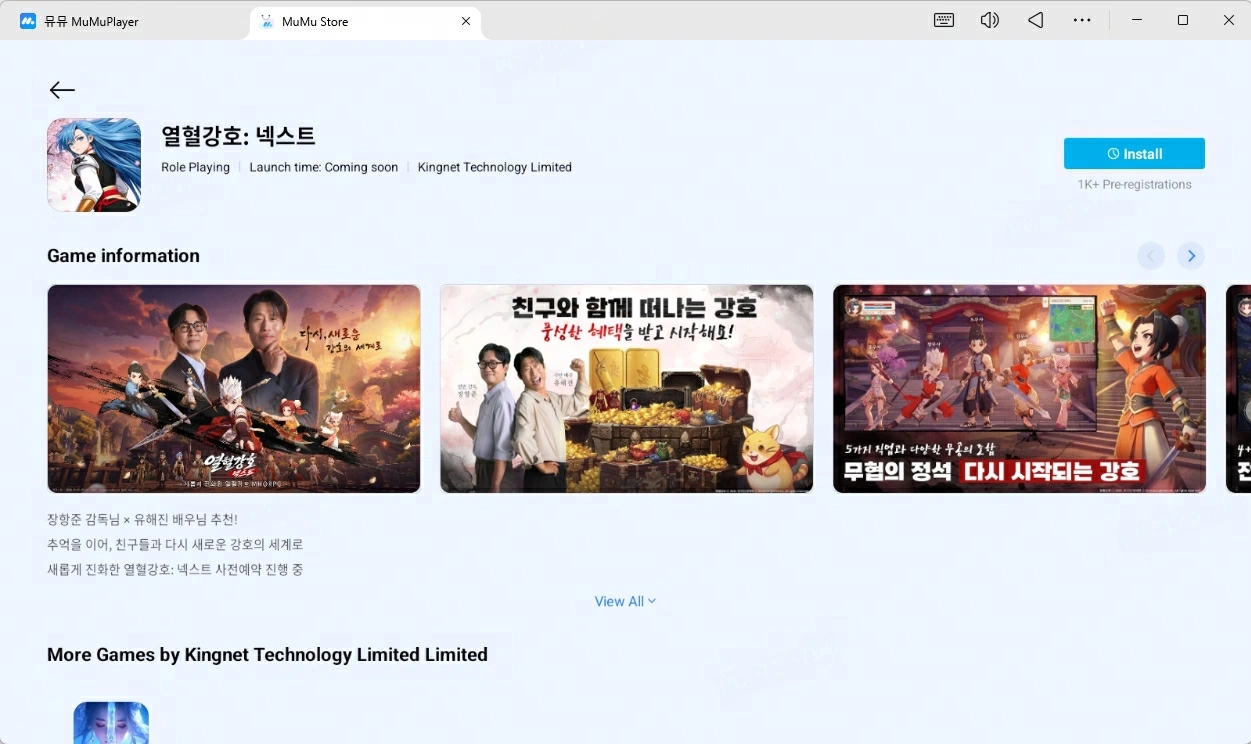1251x744 pixels.
Task: Close the MuMu Store tab
Action: (x=466, y=21)
